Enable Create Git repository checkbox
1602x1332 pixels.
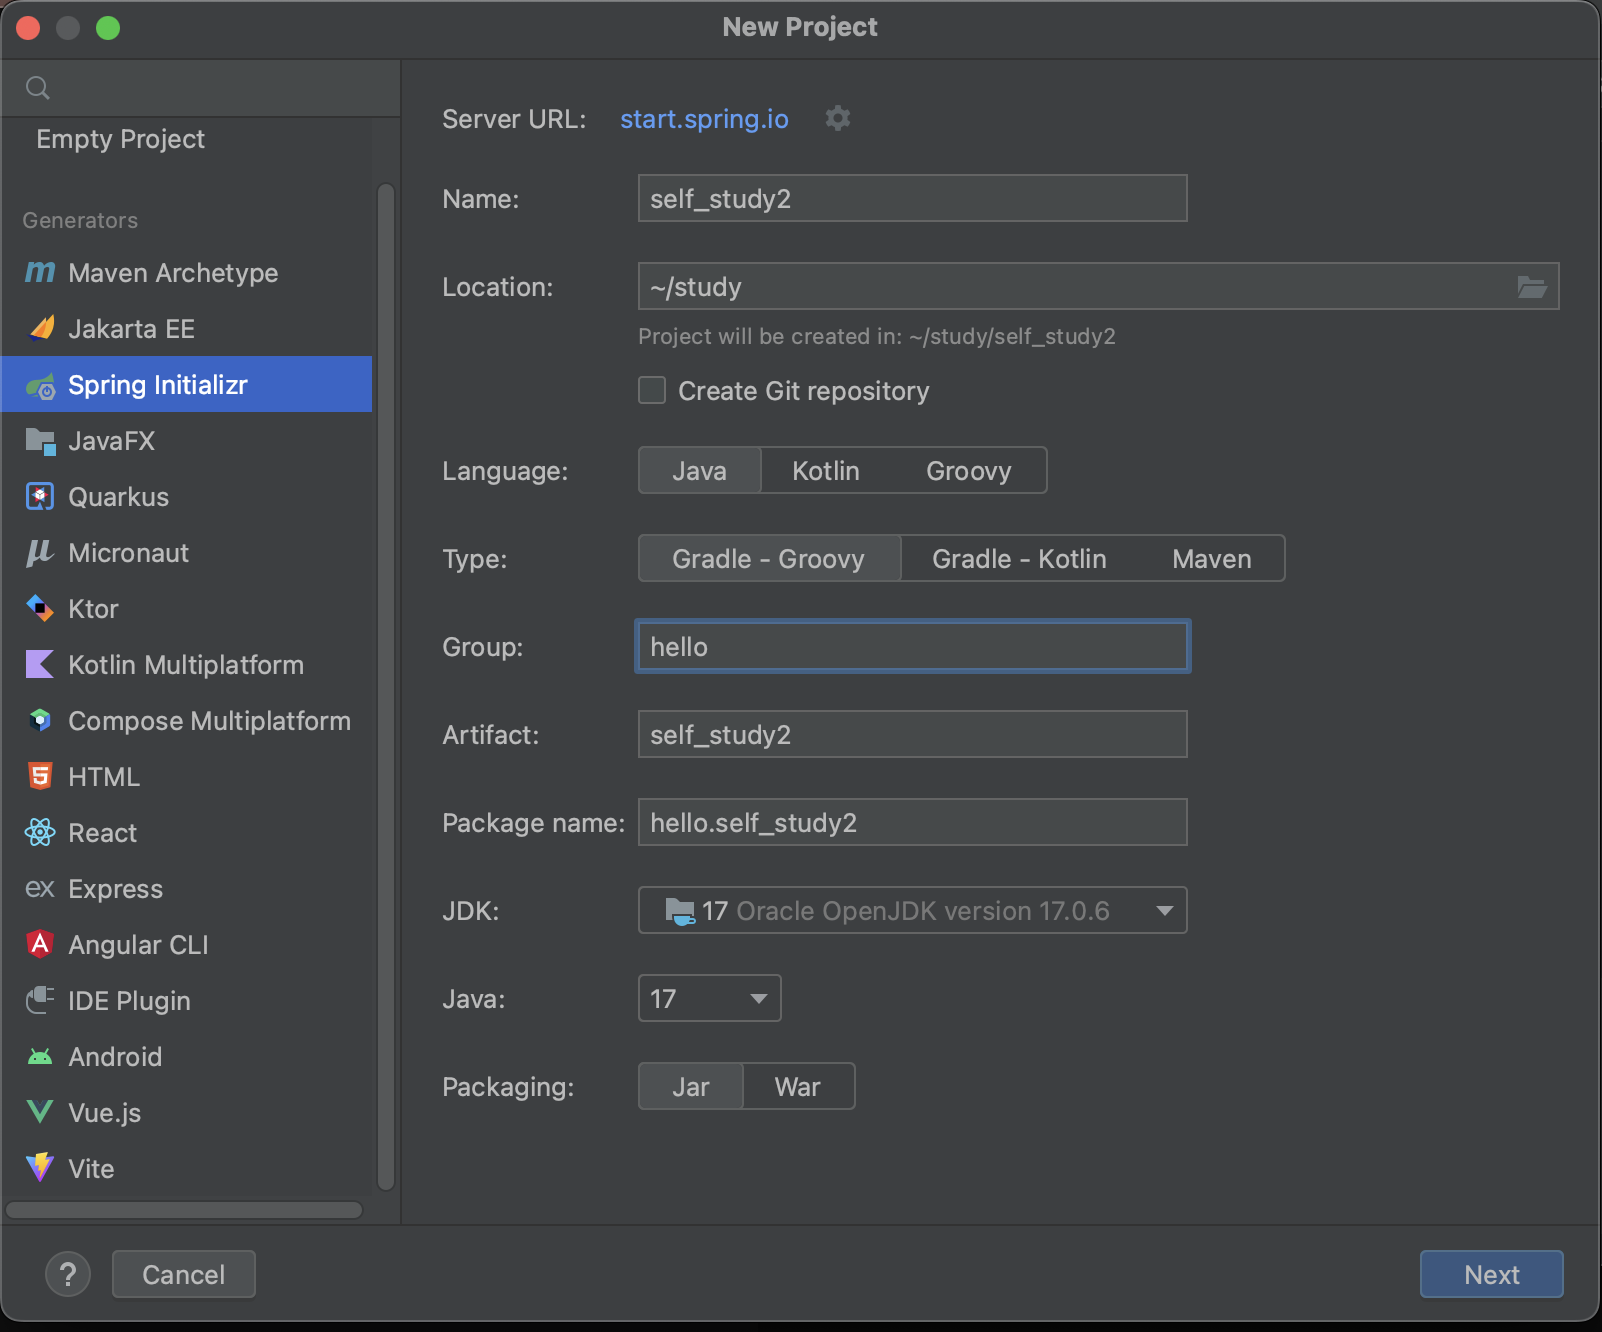tap(652, 390)
